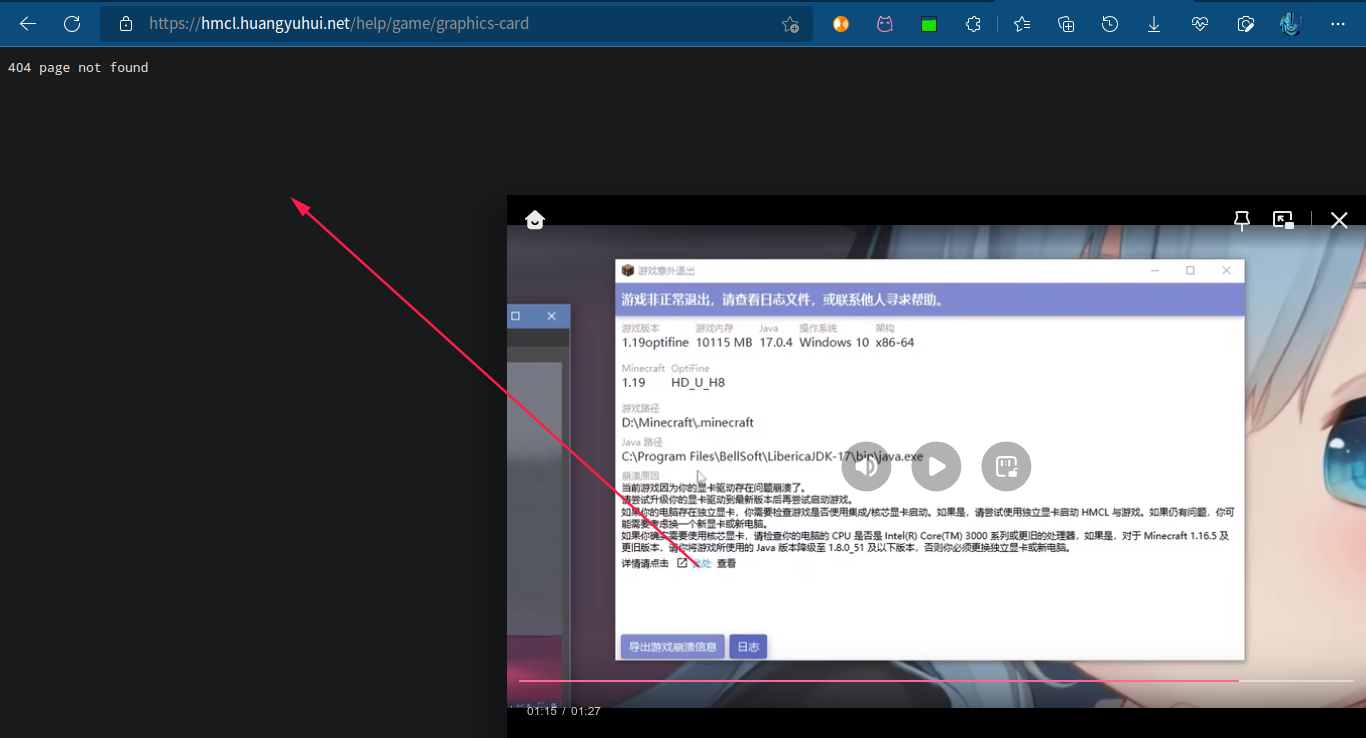Close the picture-in-picture video player

[1339, 220]
